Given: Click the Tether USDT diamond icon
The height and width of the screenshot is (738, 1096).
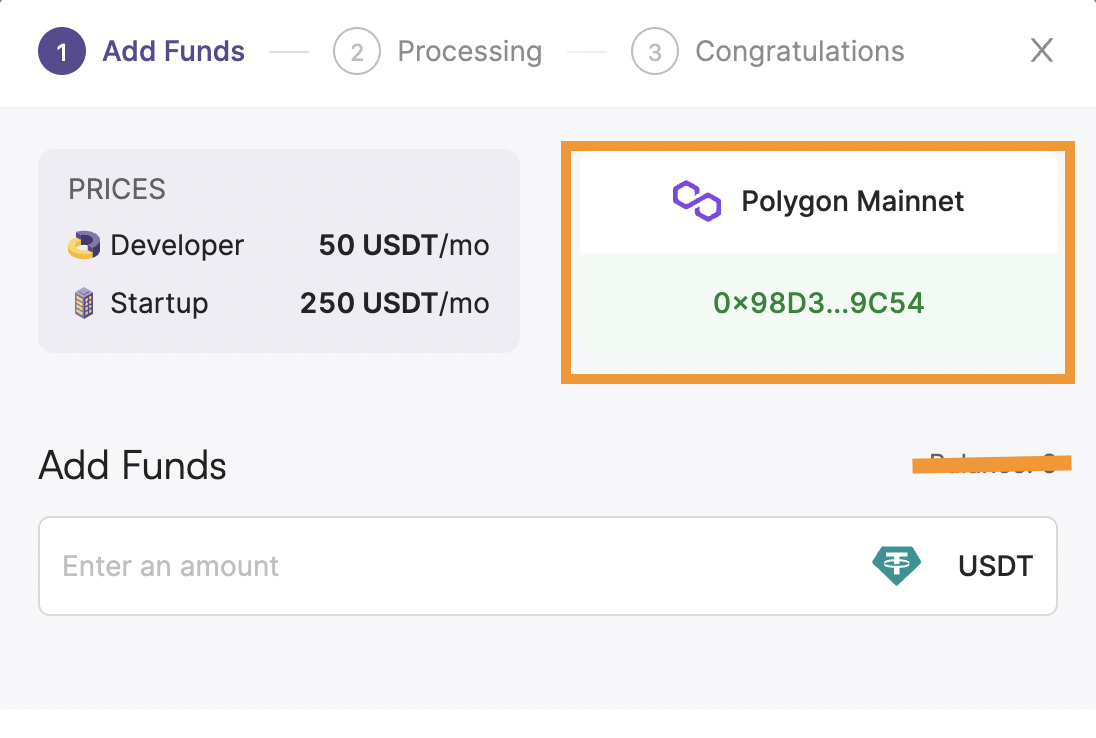Looking at the screenshot, I should [896, 565].
